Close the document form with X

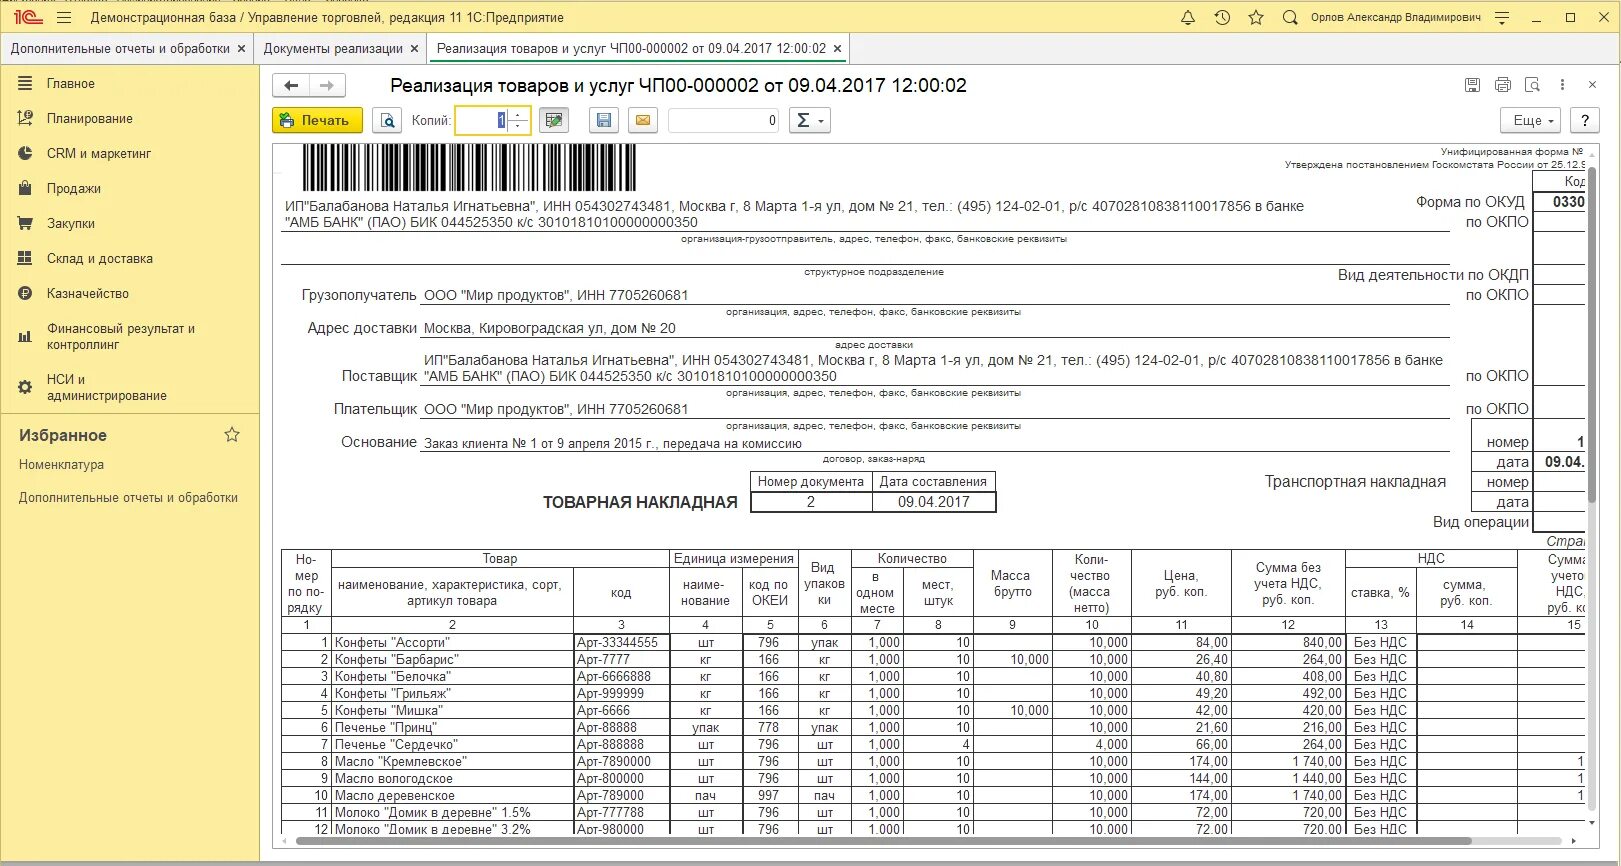(x=1592, y=85)
